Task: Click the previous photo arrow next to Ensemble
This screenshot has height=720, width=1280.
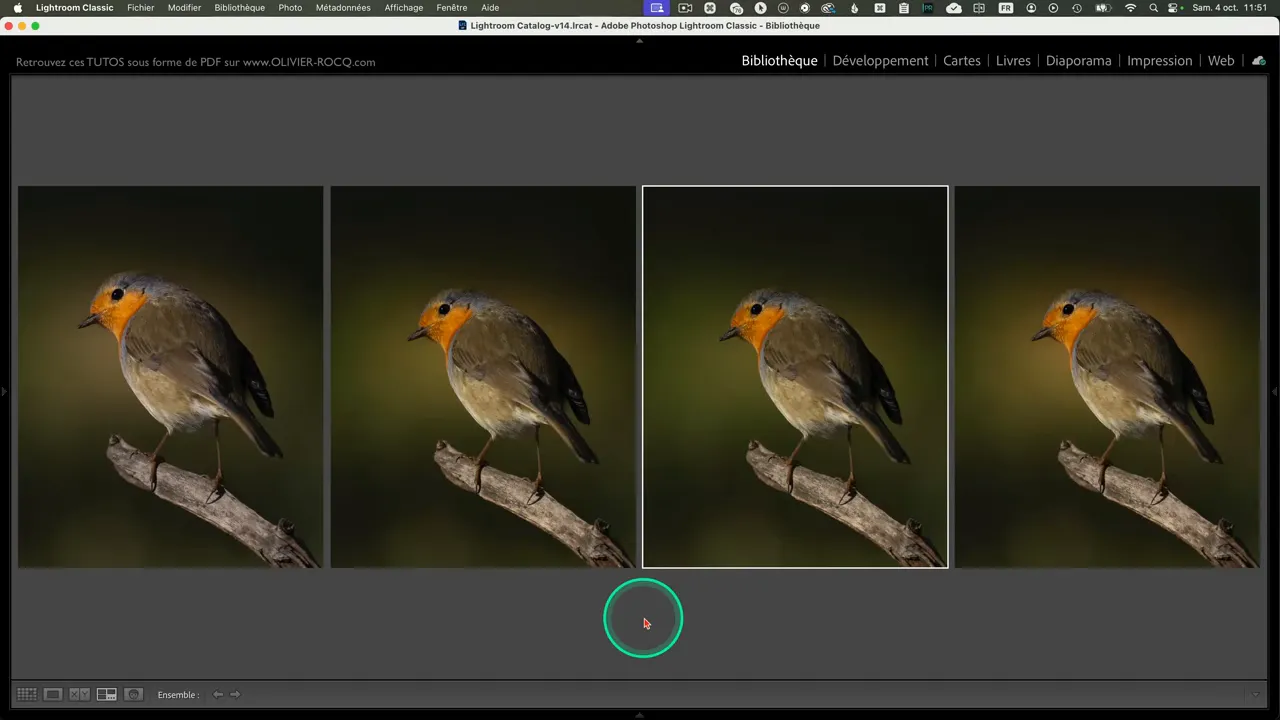Action: click(218, 694)
